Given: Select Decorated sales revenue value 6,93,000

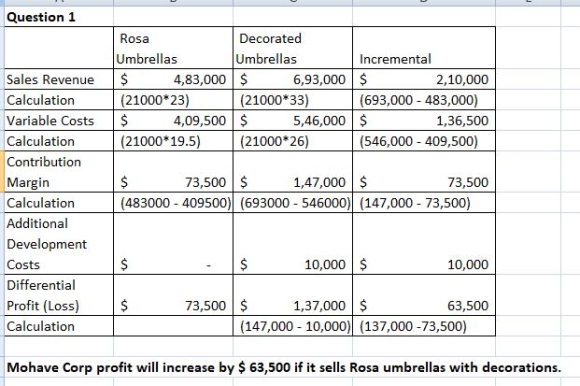Looking at the screenshot, I should click(x=293, y=79).
